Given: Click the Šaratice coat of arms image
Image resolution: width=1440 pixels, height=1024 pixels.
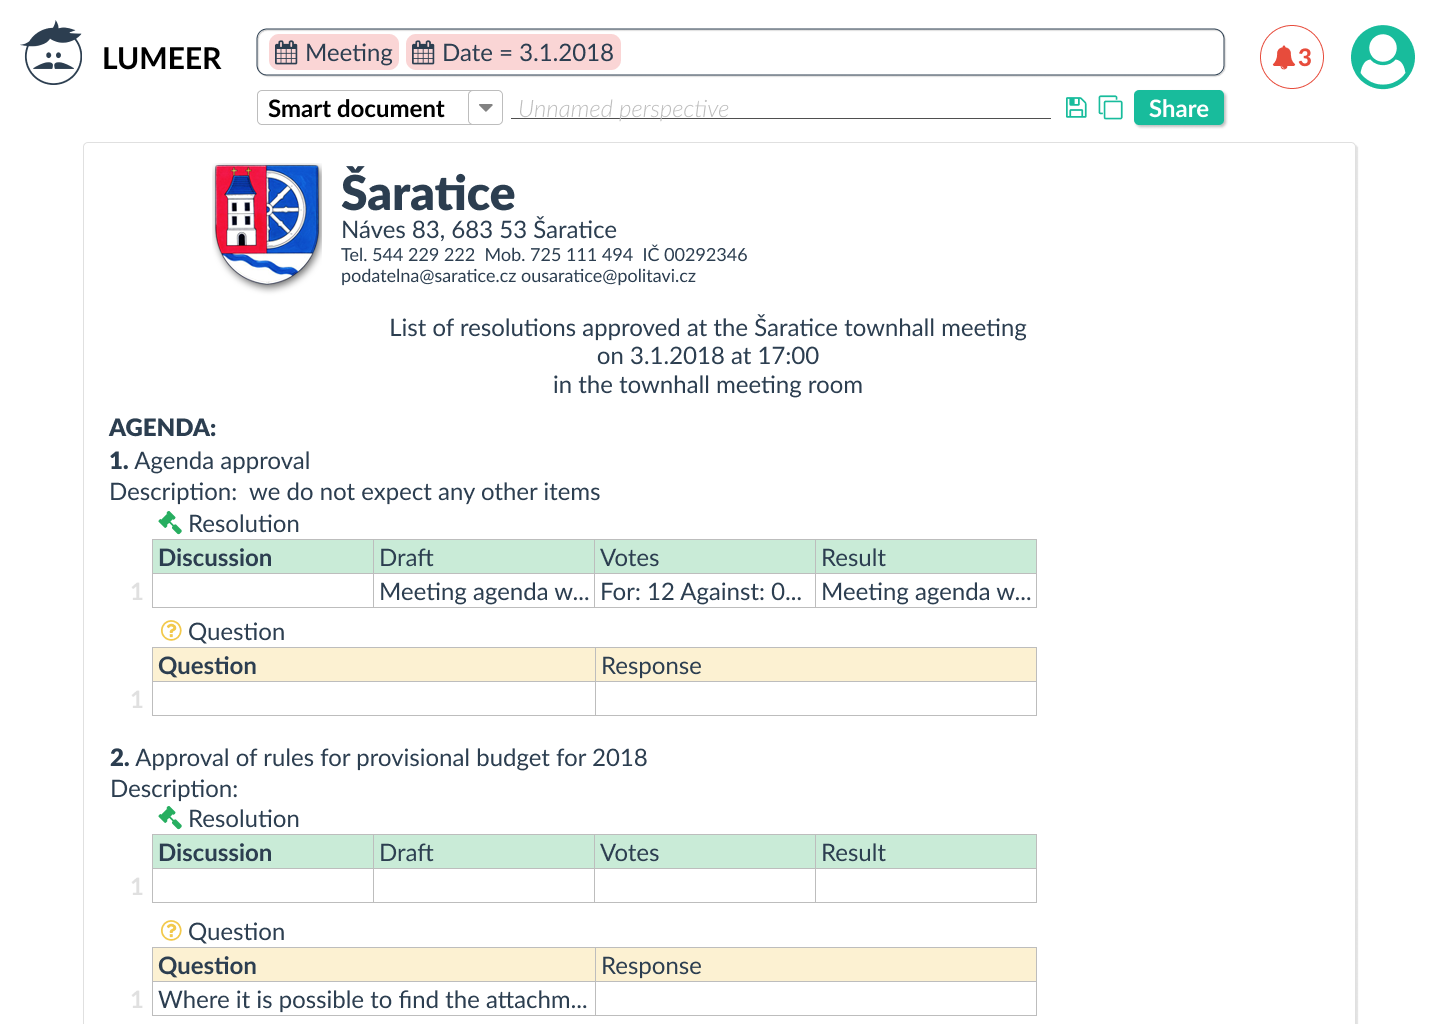Looking at the screenshot, I should [x=268, y=225].
